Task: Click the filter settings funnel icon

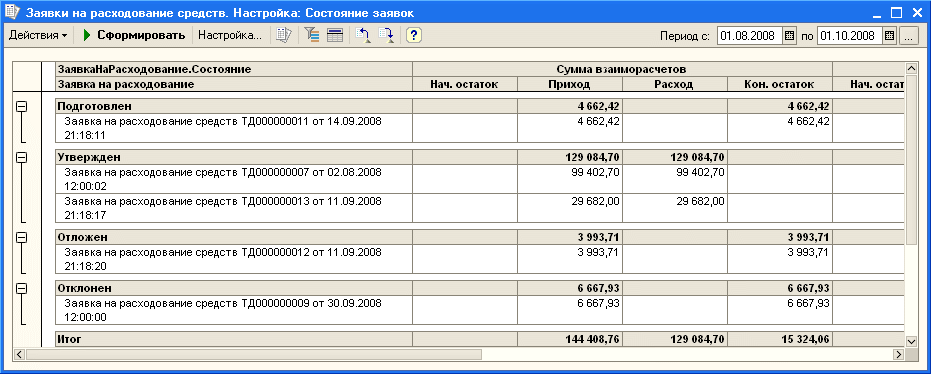Action: coord(312,36)
